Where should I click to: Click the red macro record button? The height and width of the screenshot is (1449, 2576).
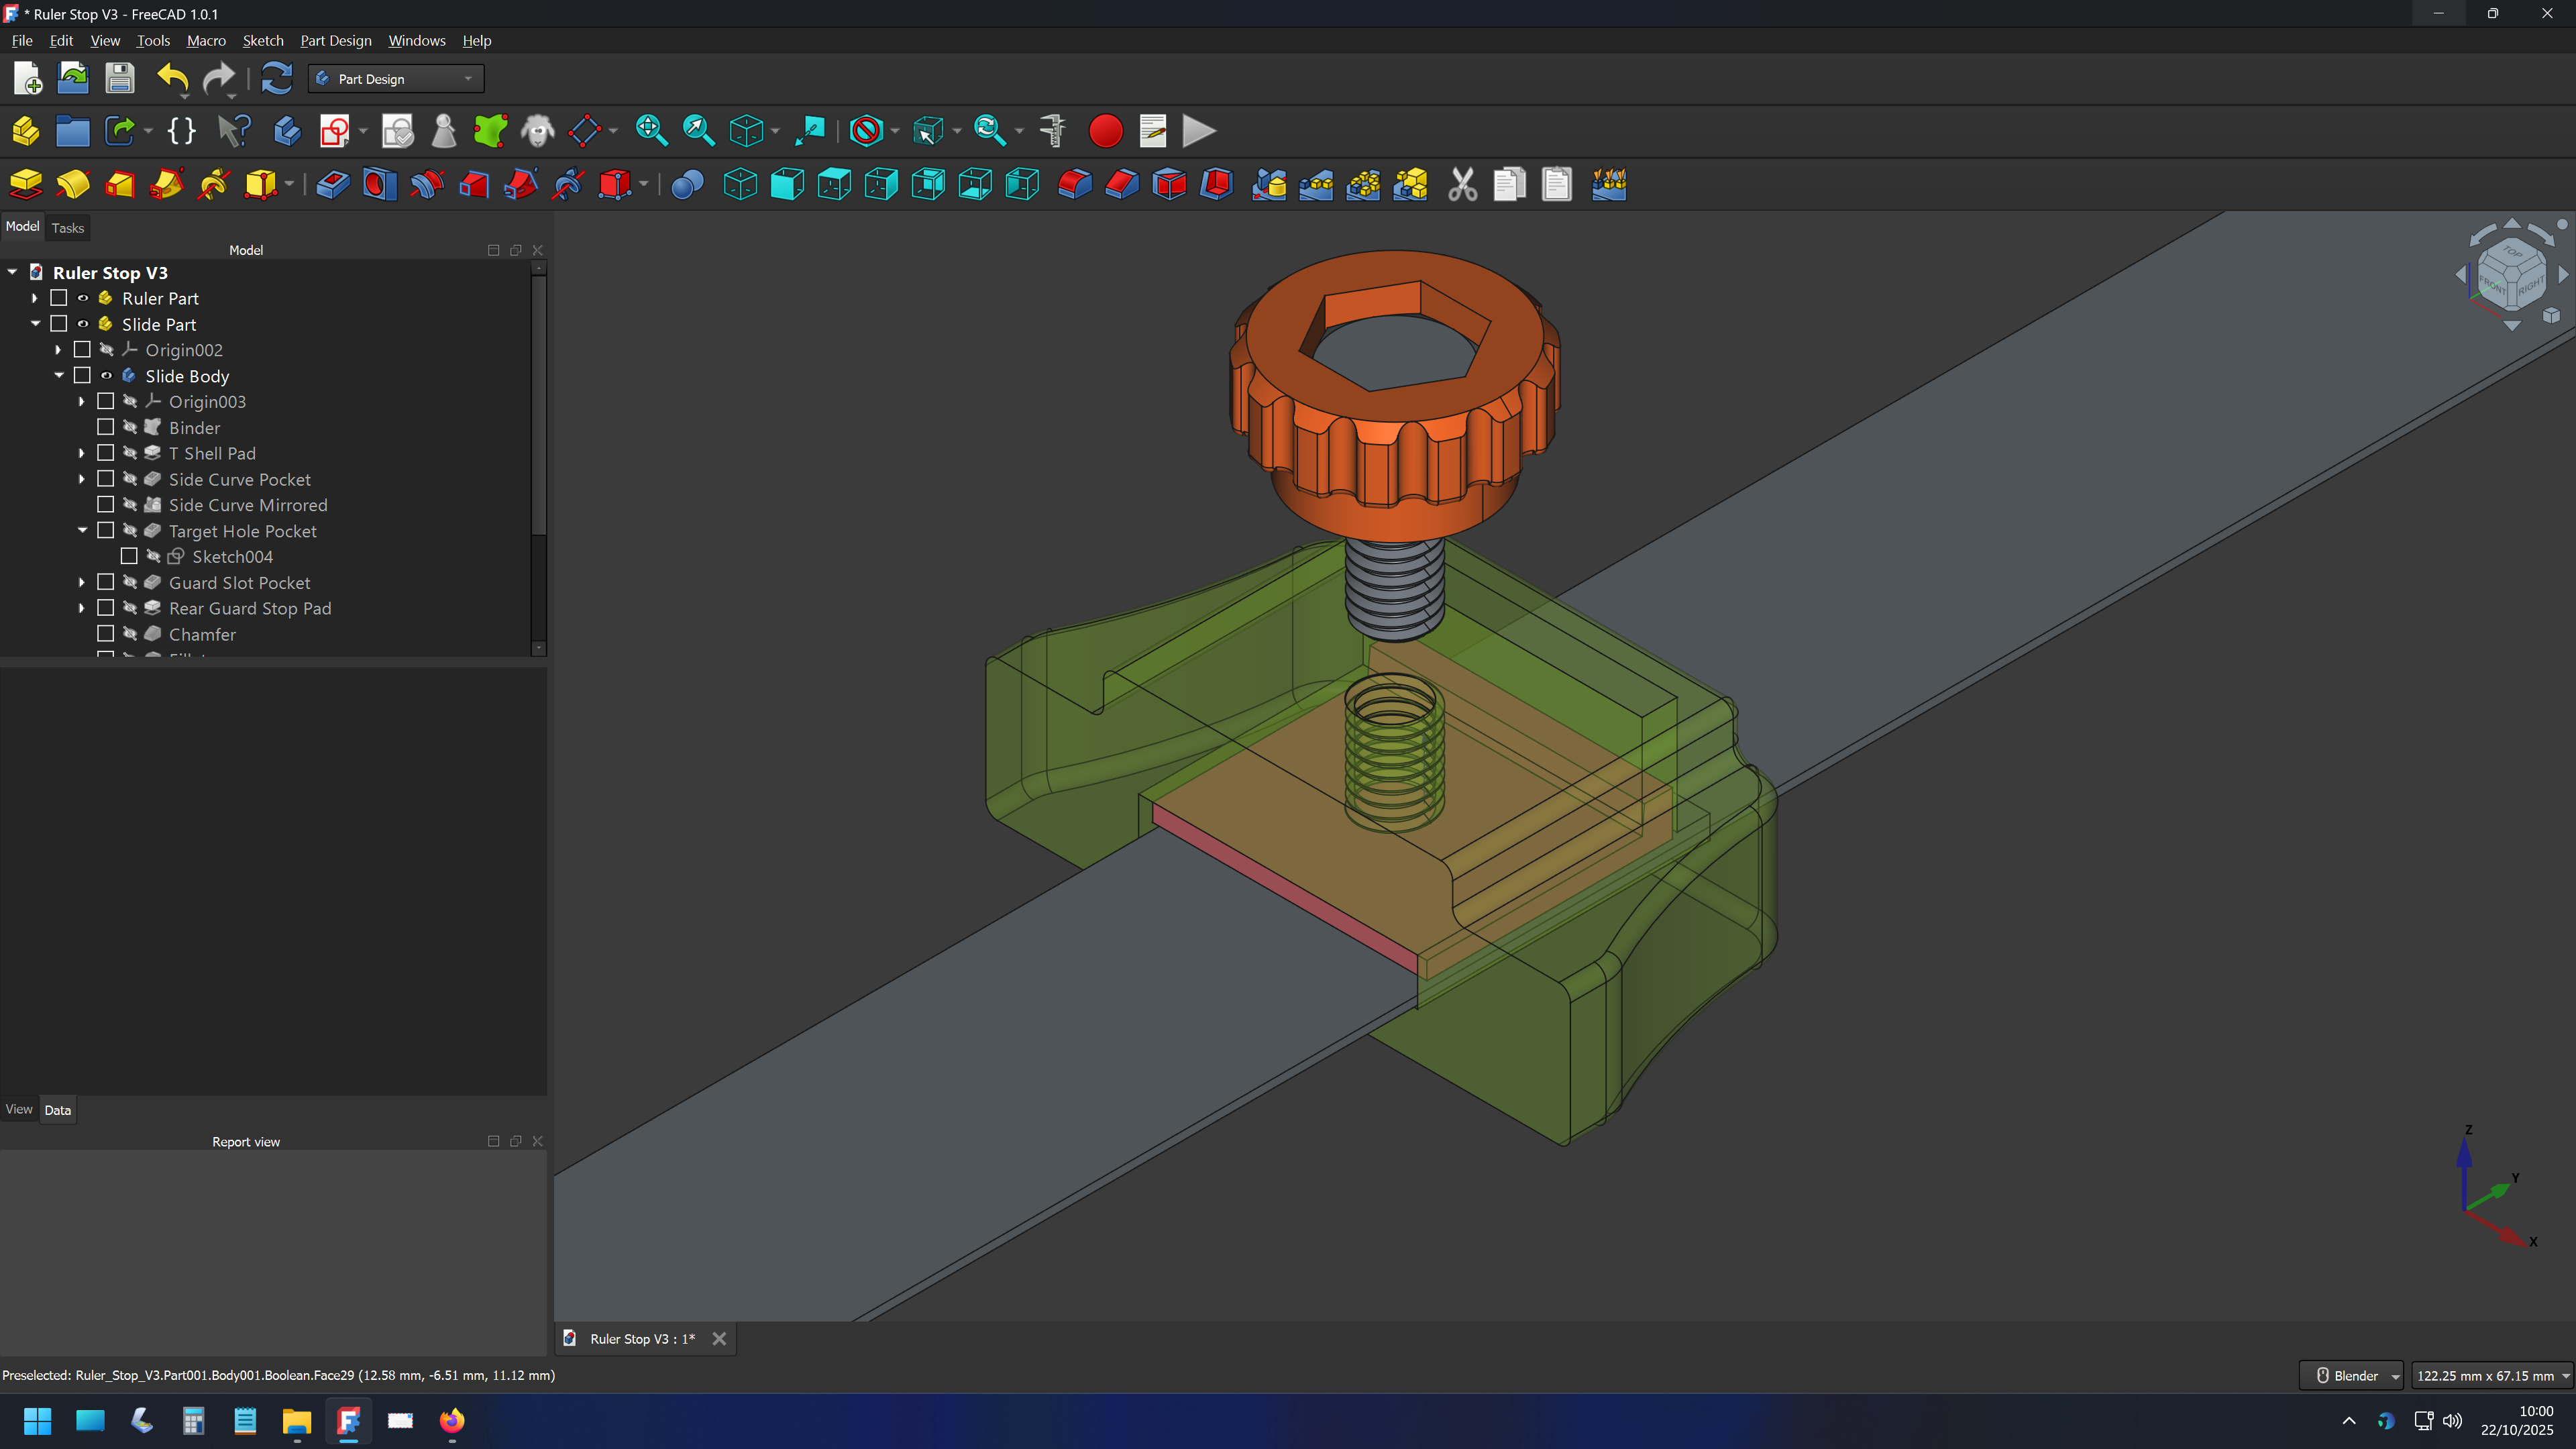(x=1105, y=131)
